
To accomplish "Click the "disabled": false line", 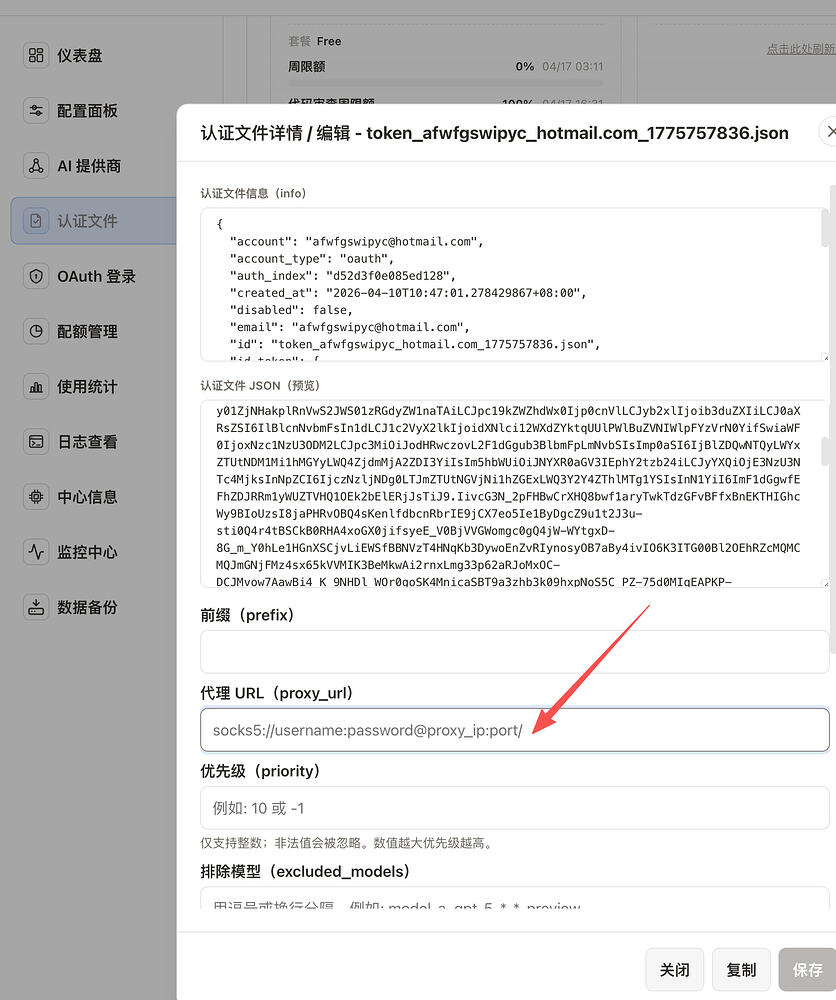I will [291, 310].
